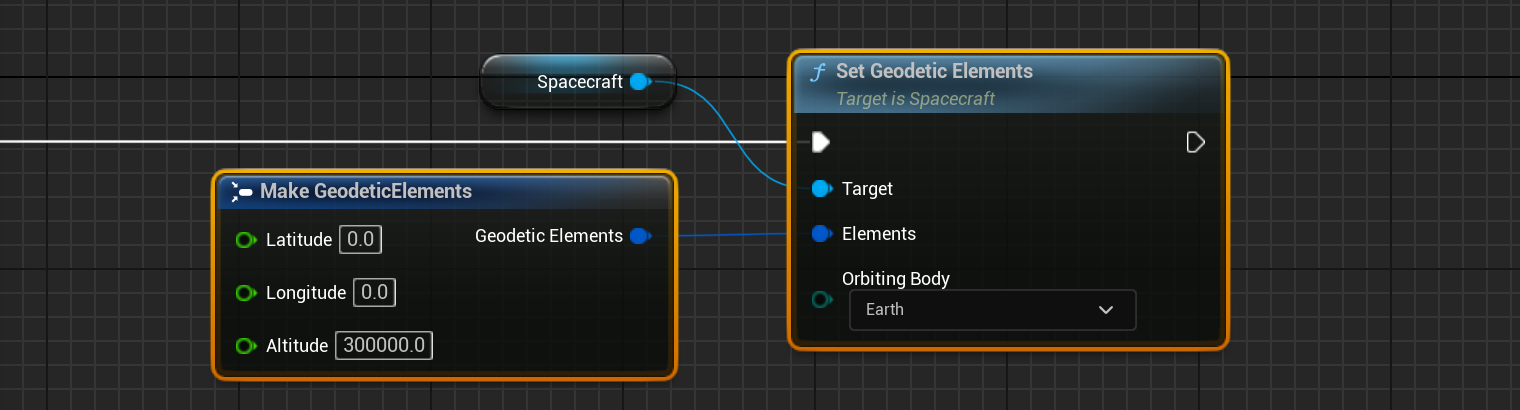Click the Spacecraft variable output pin
Image resolution: width=1520 pixels, height=410 pixels.
[640, 82]
